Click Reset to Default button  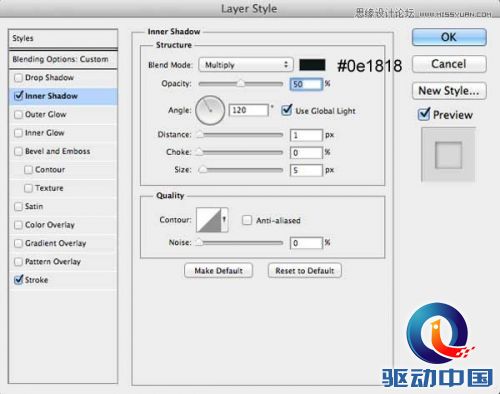pos(305,270)
